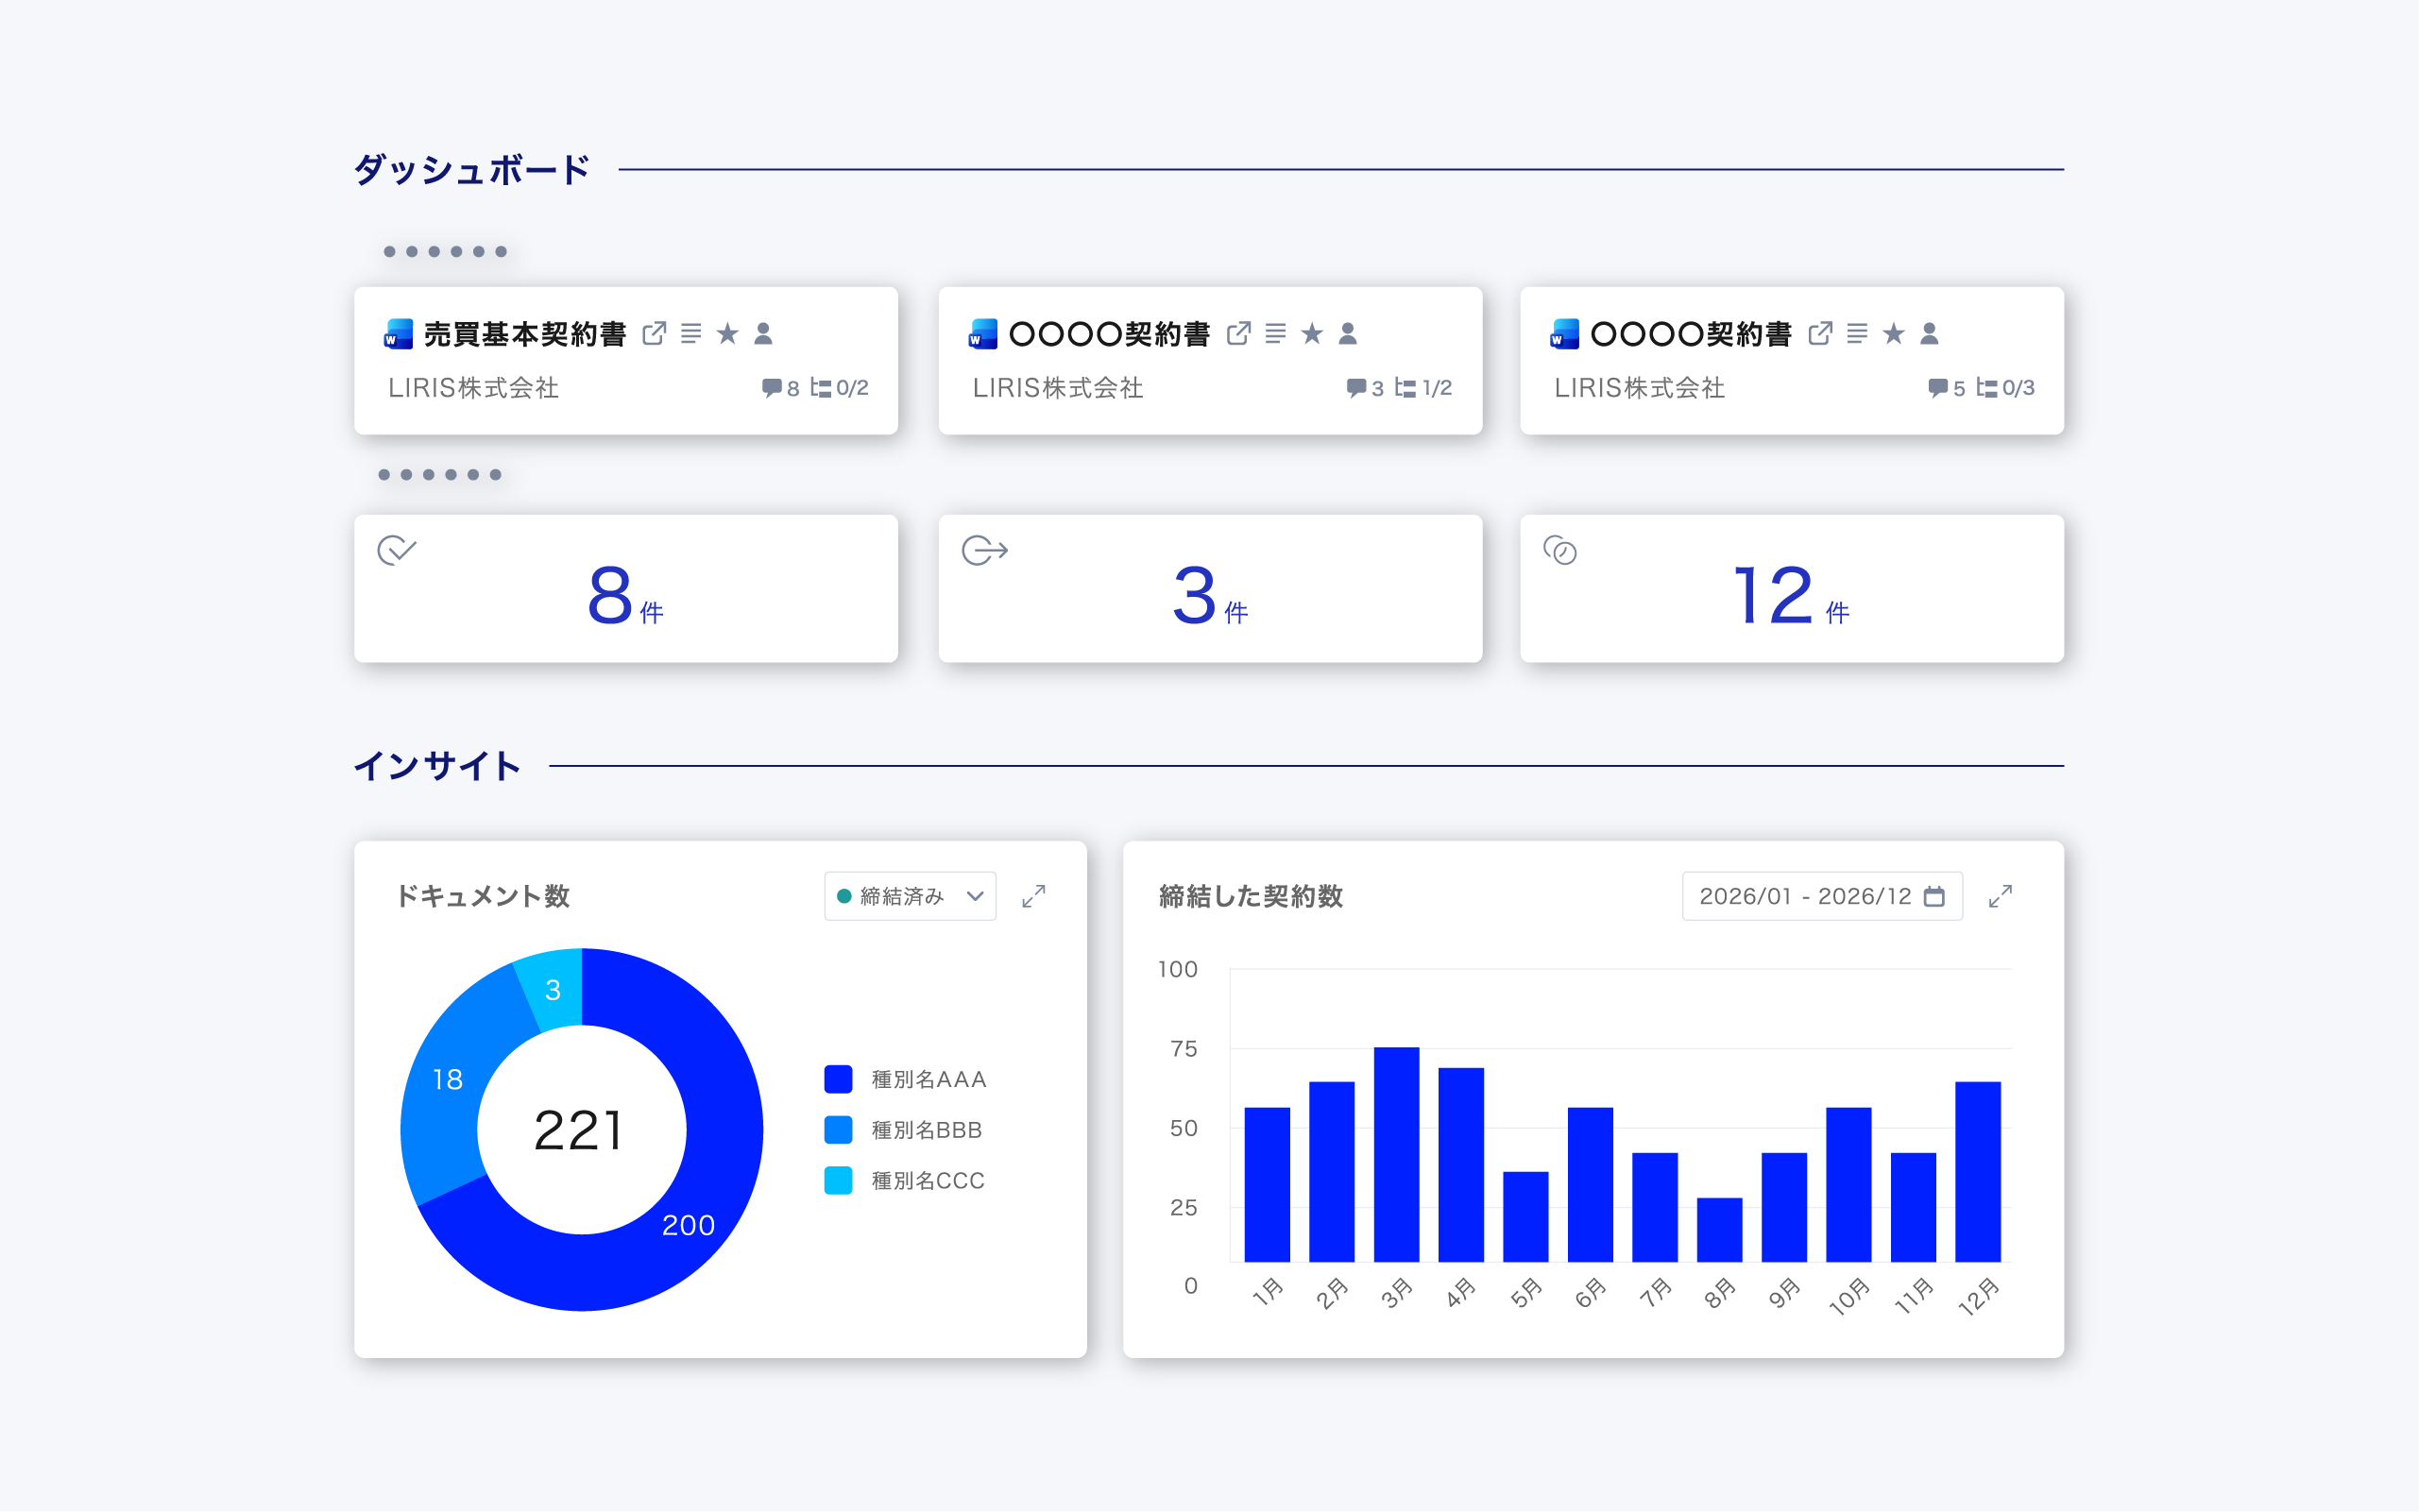Click 種別名CCC legend label
This screenshot has width=2419, height=1512.
click(928, 1180)
